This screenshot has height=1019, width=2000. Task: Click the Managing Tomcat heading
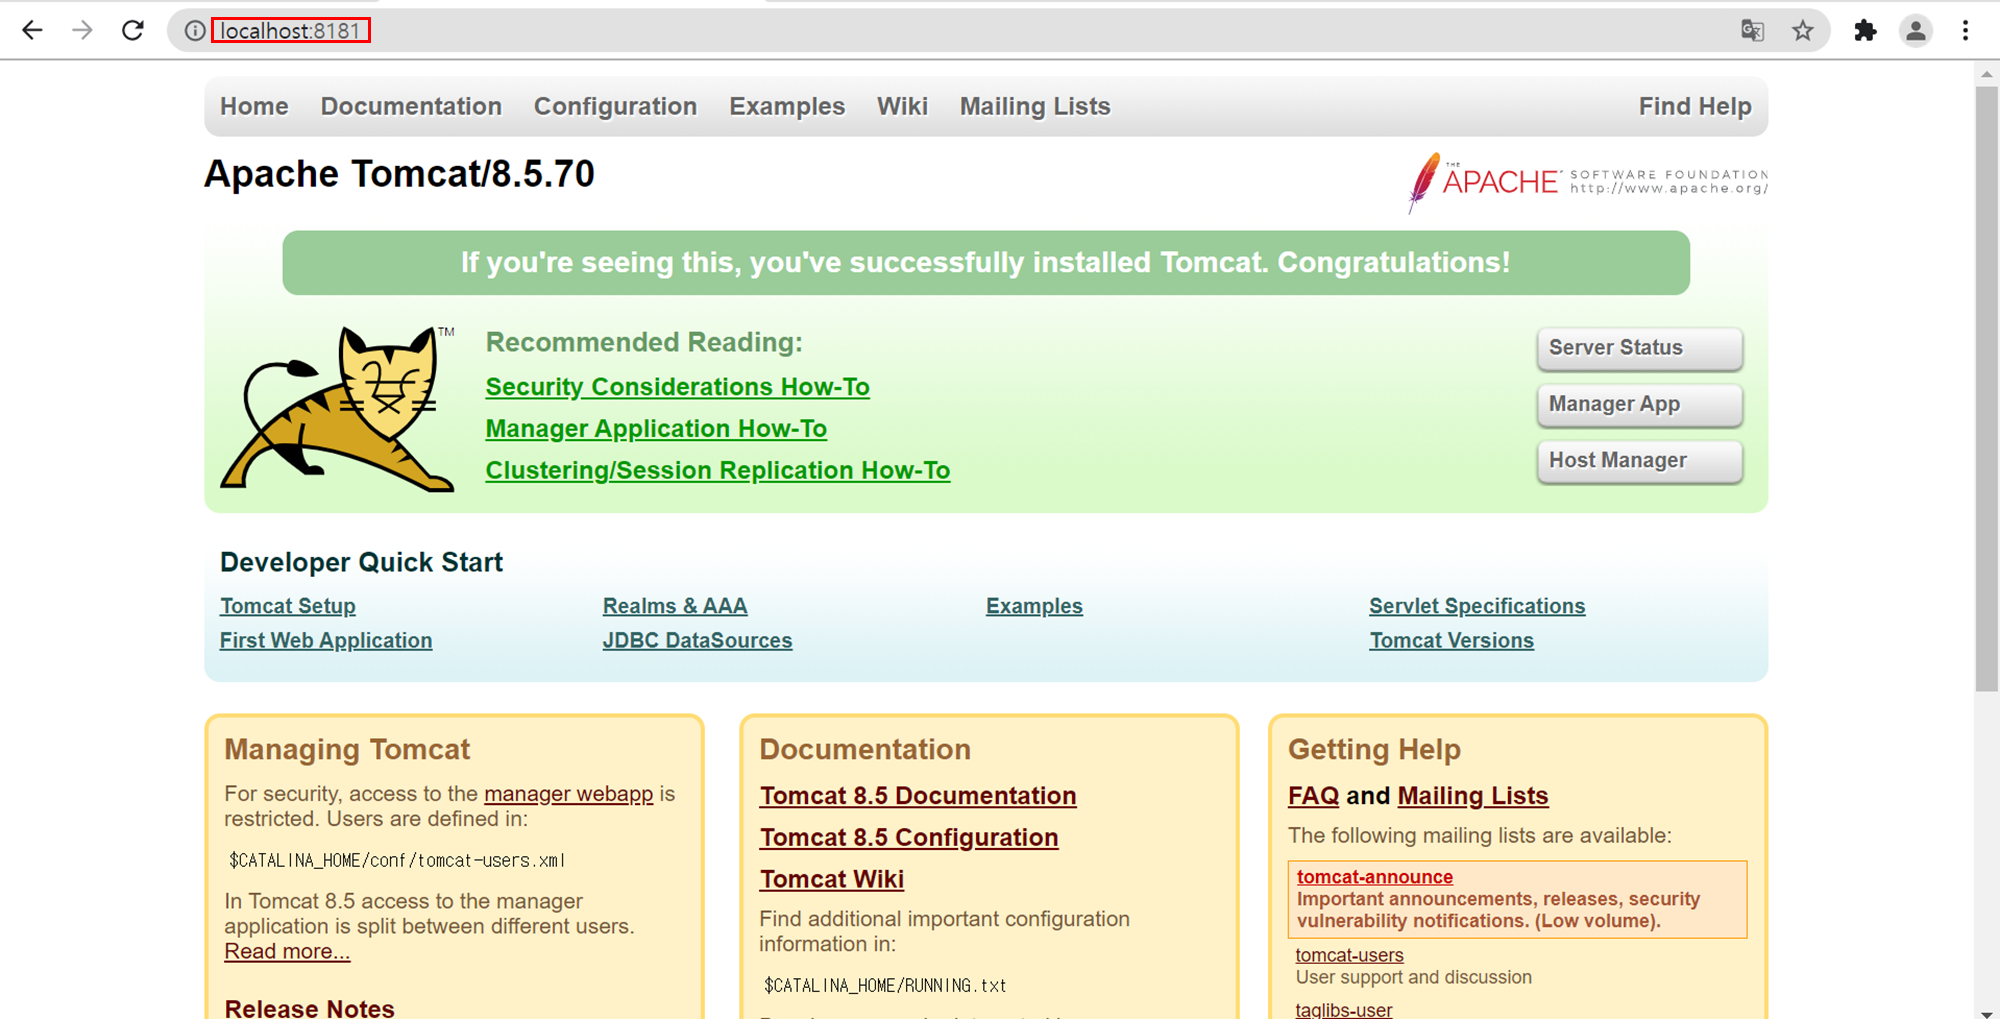coord(347,749)
